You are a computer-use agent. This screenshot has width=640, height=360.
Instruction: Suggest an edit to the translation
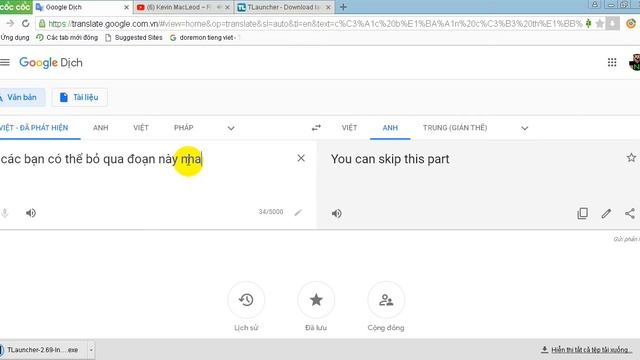(606, 213)
